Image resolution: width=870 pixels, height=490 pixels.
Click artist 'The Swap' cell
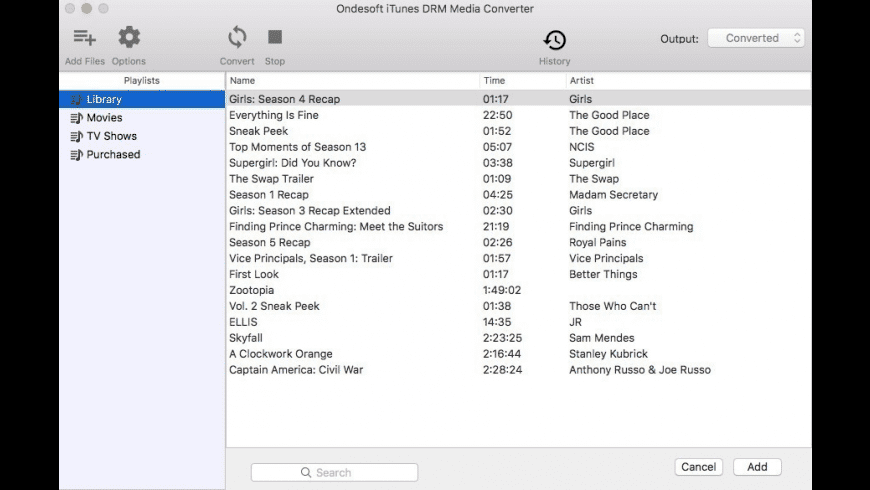594,179
